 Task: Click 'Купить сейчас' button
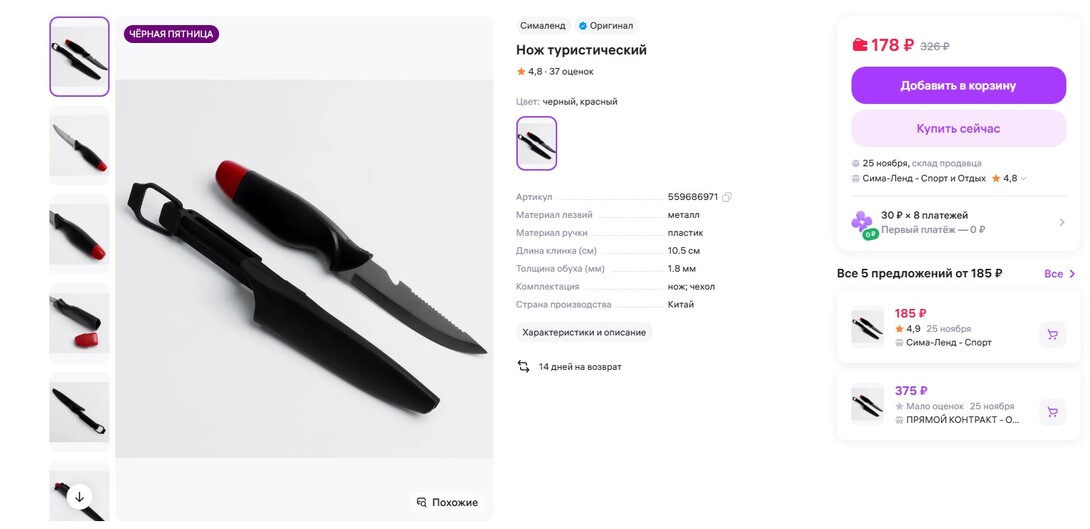click(958, 129)
